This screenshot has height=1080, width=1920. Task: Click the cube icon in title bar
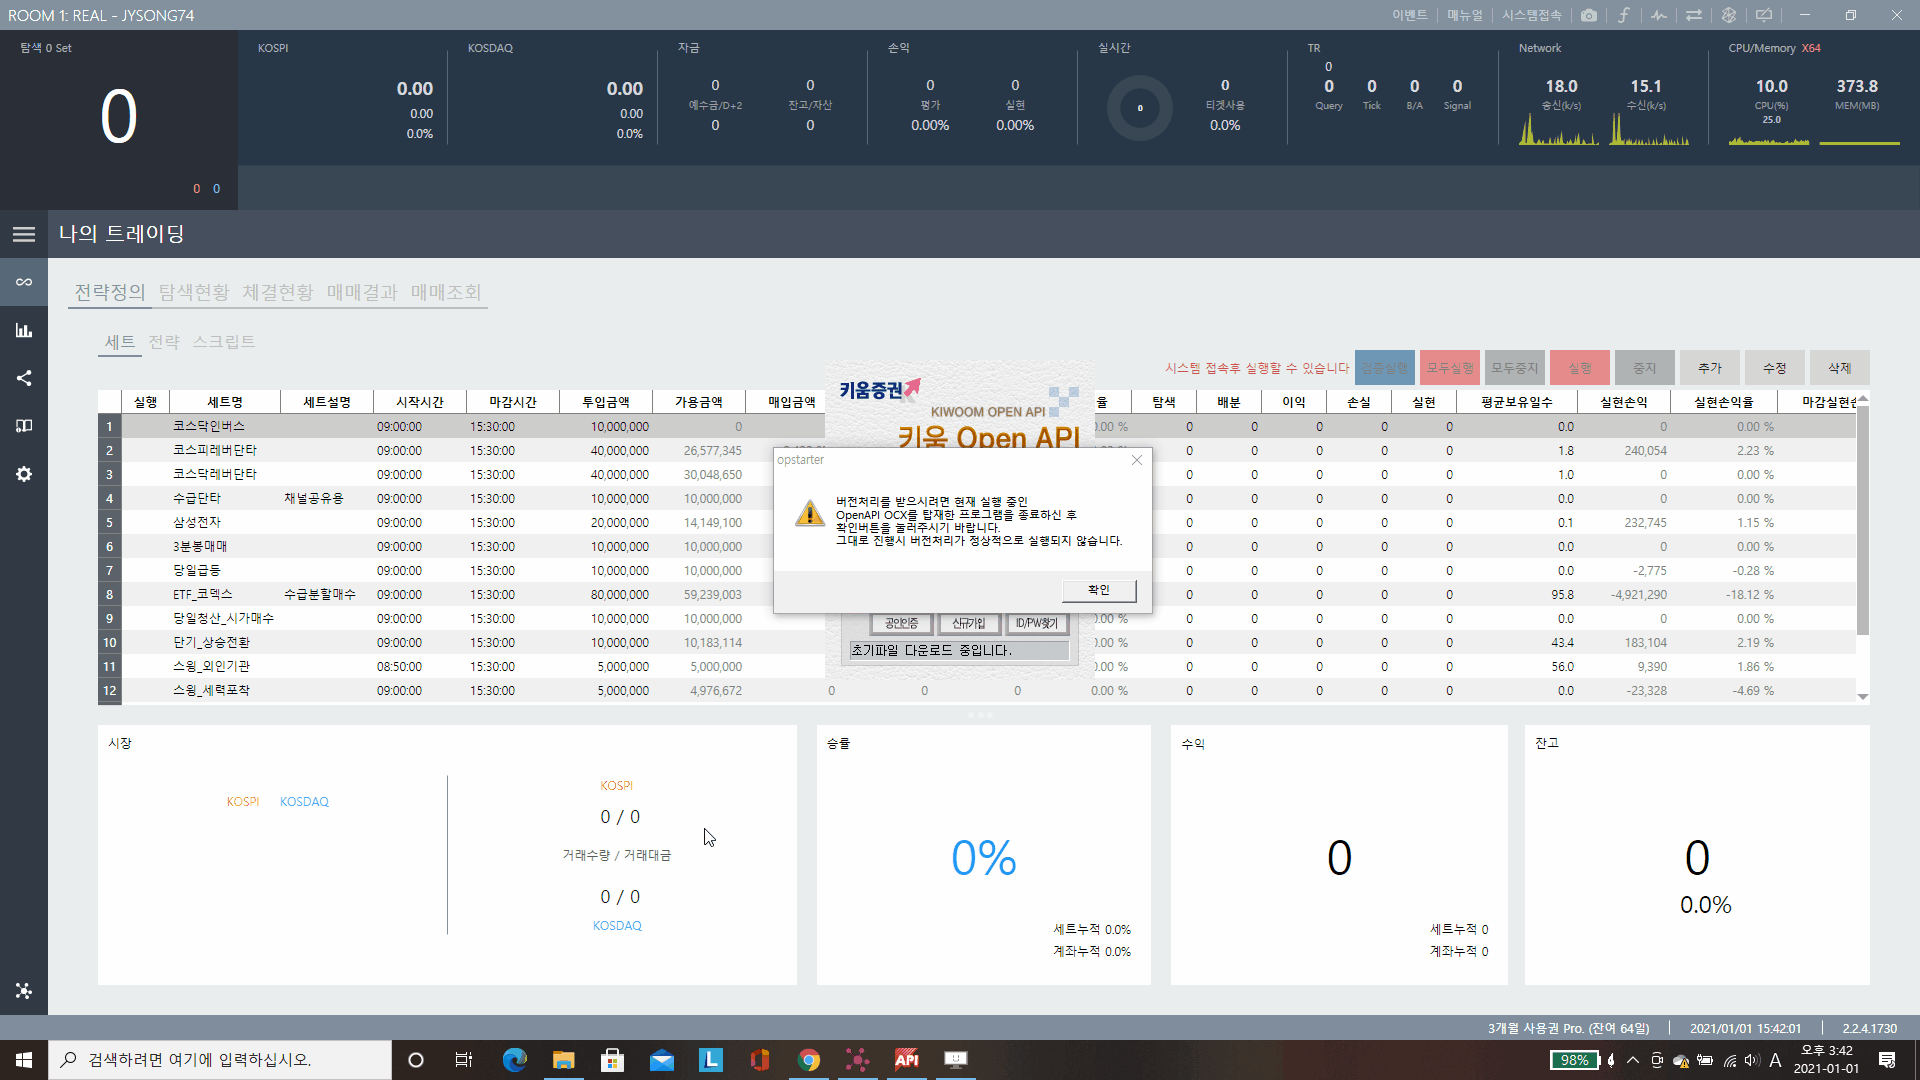click(x=1729, y=15)
